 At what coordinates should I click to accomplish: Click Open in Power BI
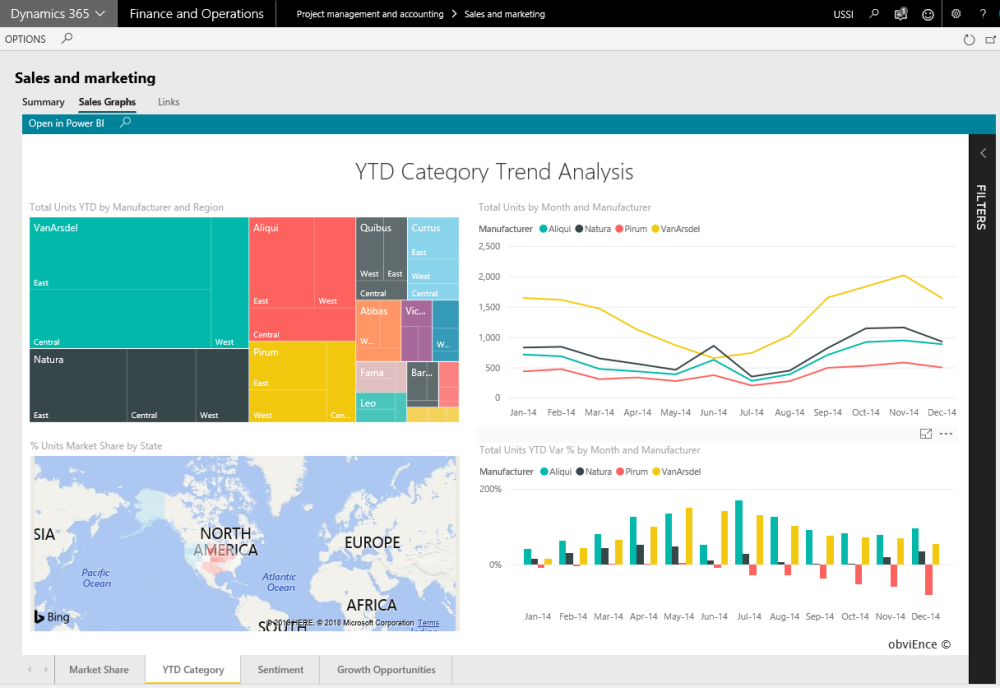coord(66,123)
